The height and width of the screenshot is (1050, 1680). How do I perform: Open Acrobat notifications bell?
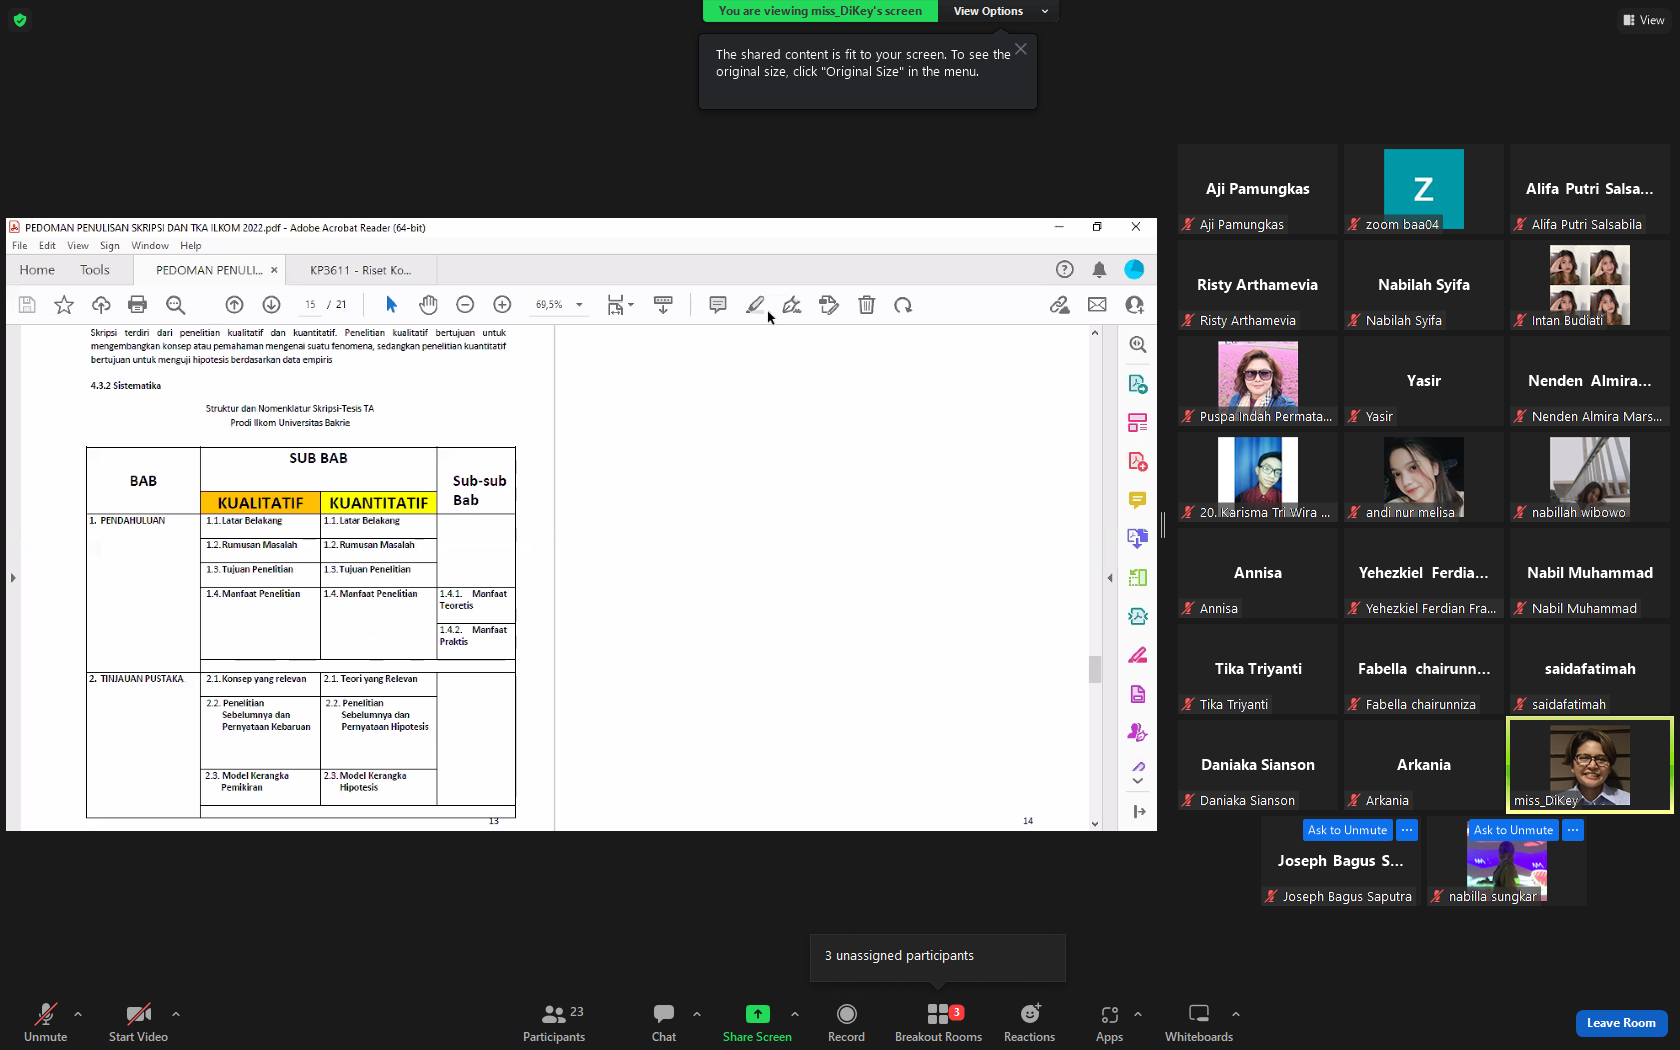(1099, 269)
